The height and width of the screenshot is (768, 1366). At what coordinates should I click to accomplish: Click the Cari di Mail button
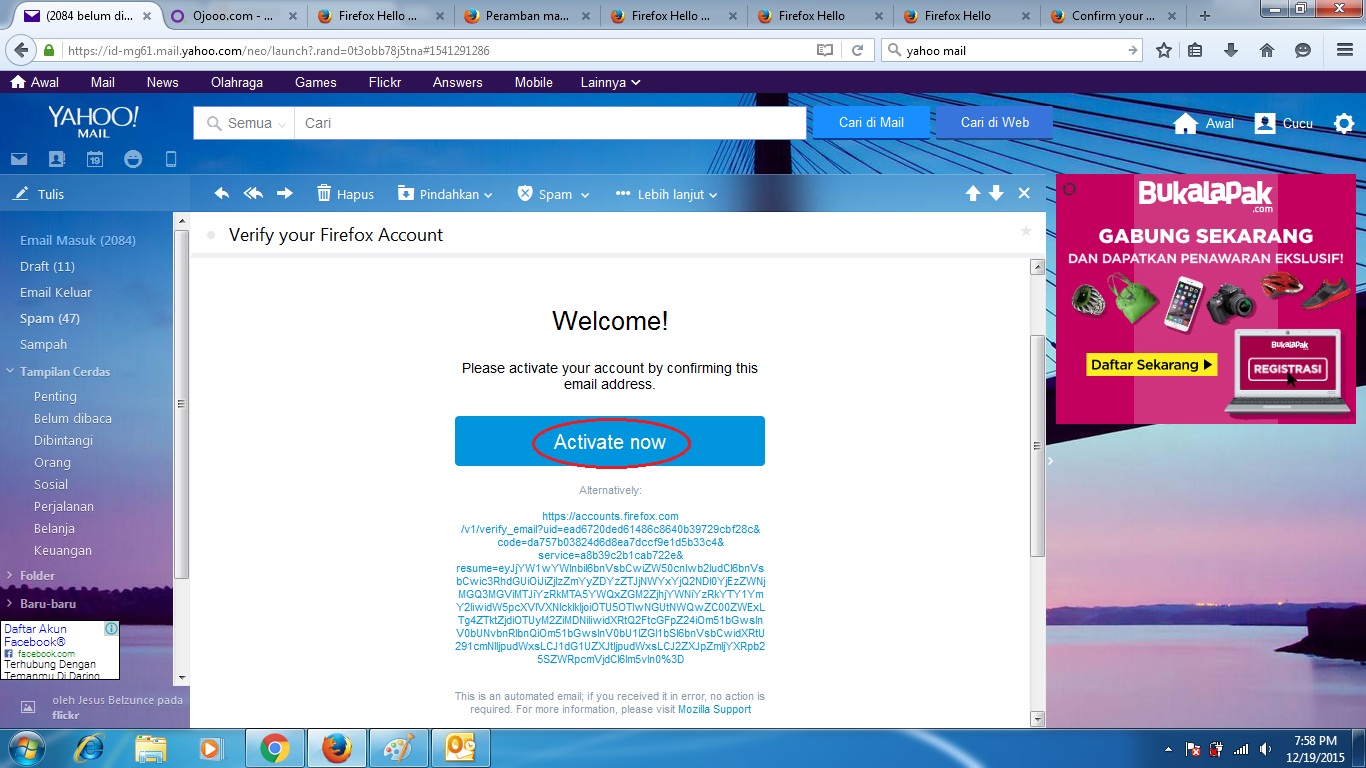871,122
